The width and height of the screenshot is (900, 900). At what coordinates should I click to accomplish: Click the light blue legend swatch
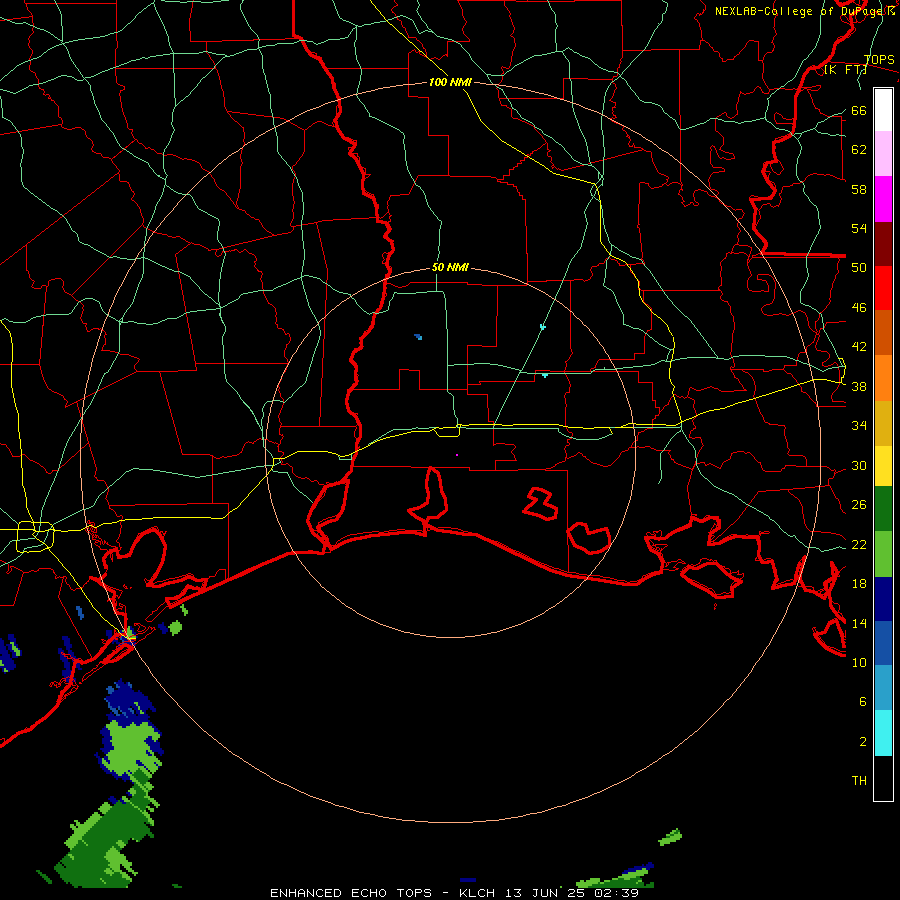tap(883, 688)
